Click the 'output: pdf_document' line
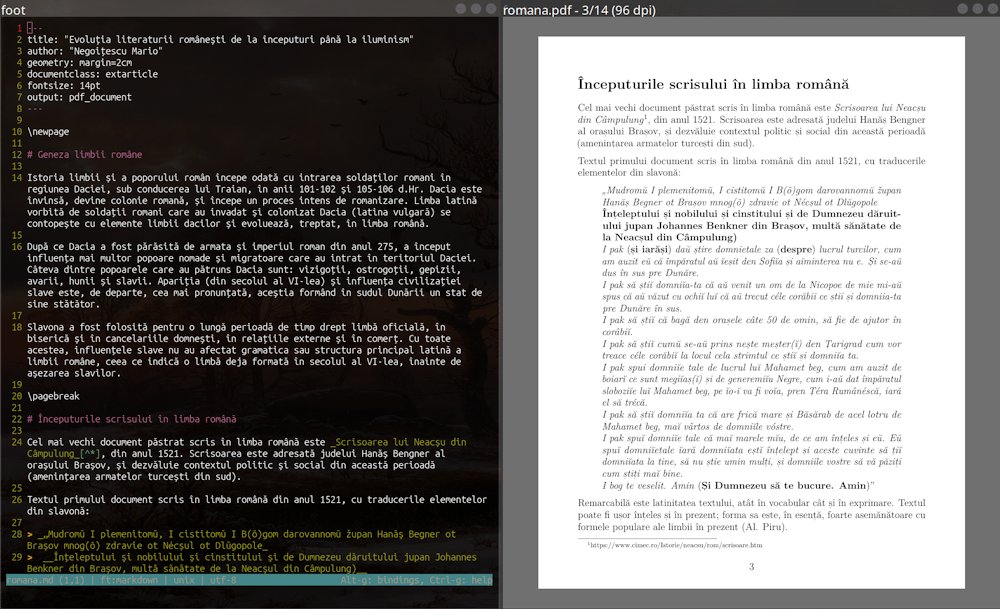Screen dimensions: 1000x609 point(79,97)
